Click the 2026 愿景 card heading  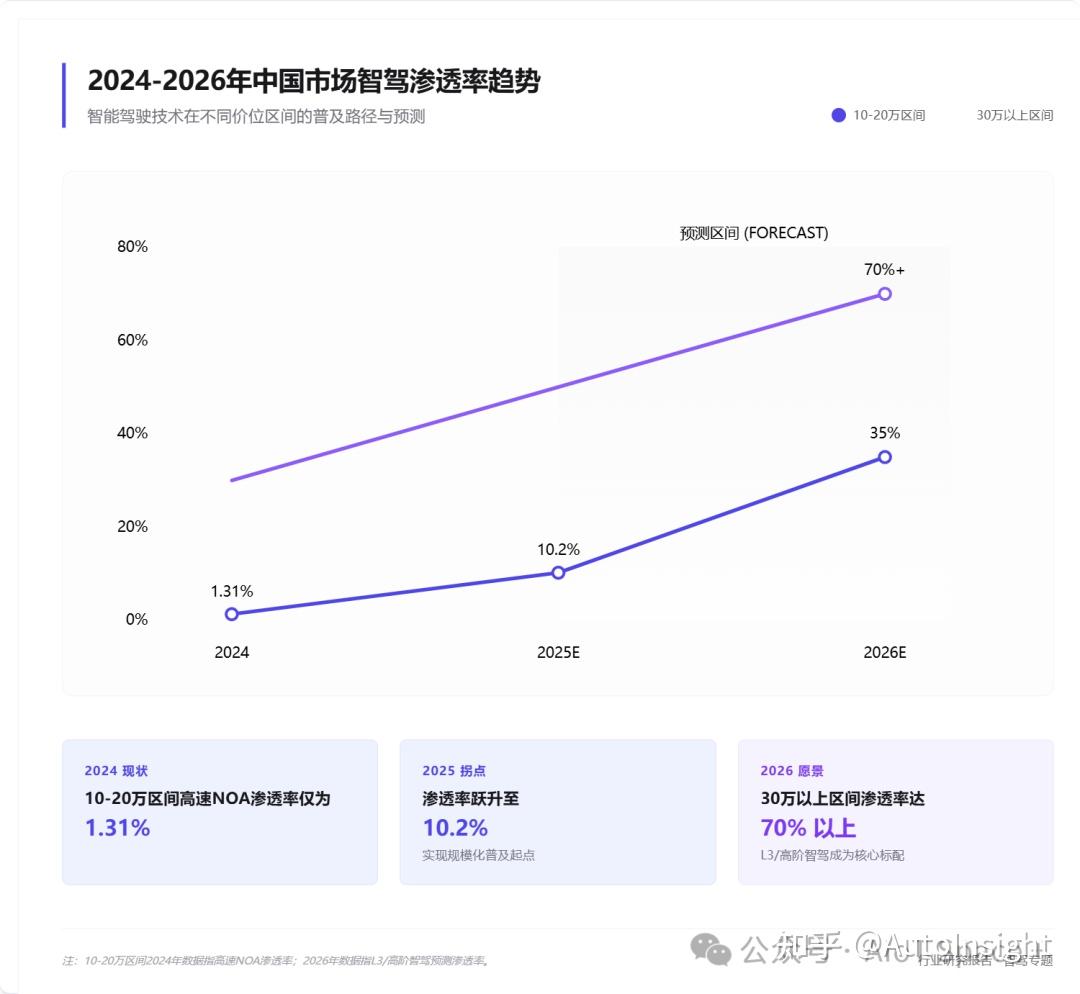792,771
